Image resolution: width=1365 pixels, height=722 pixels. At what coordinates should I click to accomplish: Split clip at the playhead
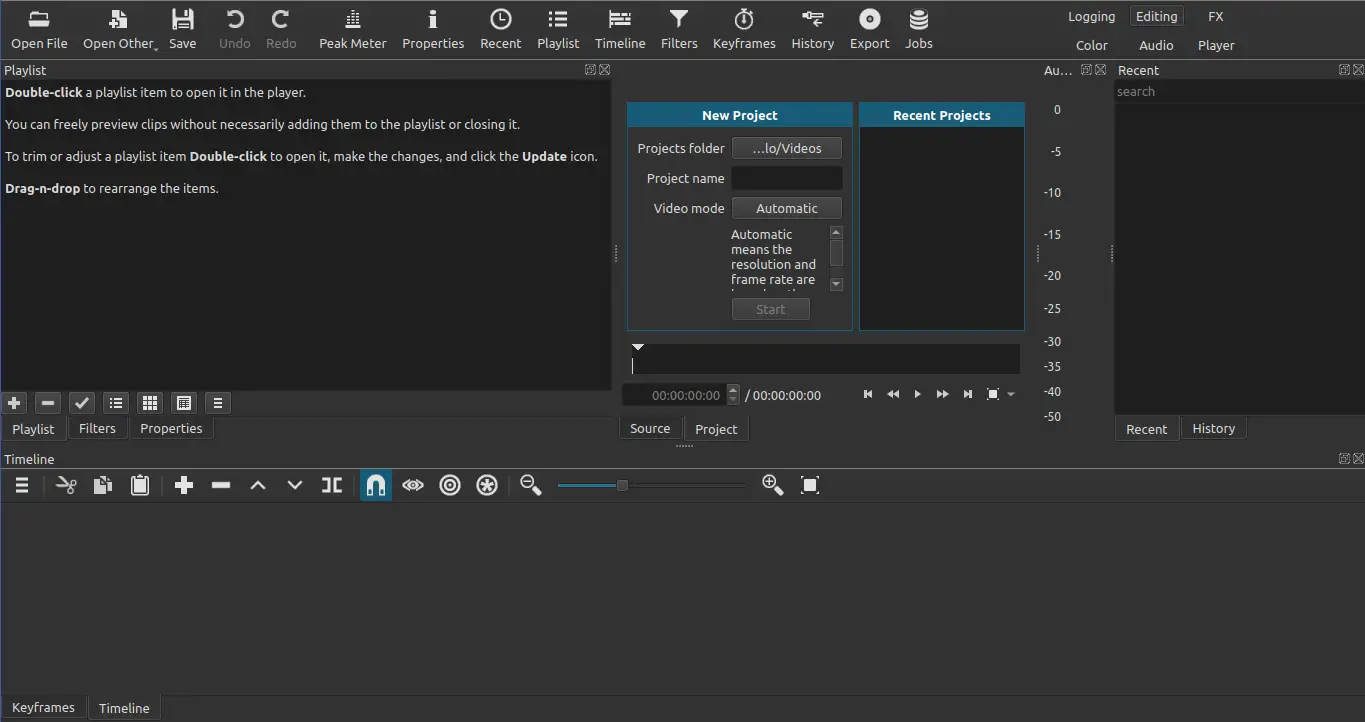pos(332,485)
